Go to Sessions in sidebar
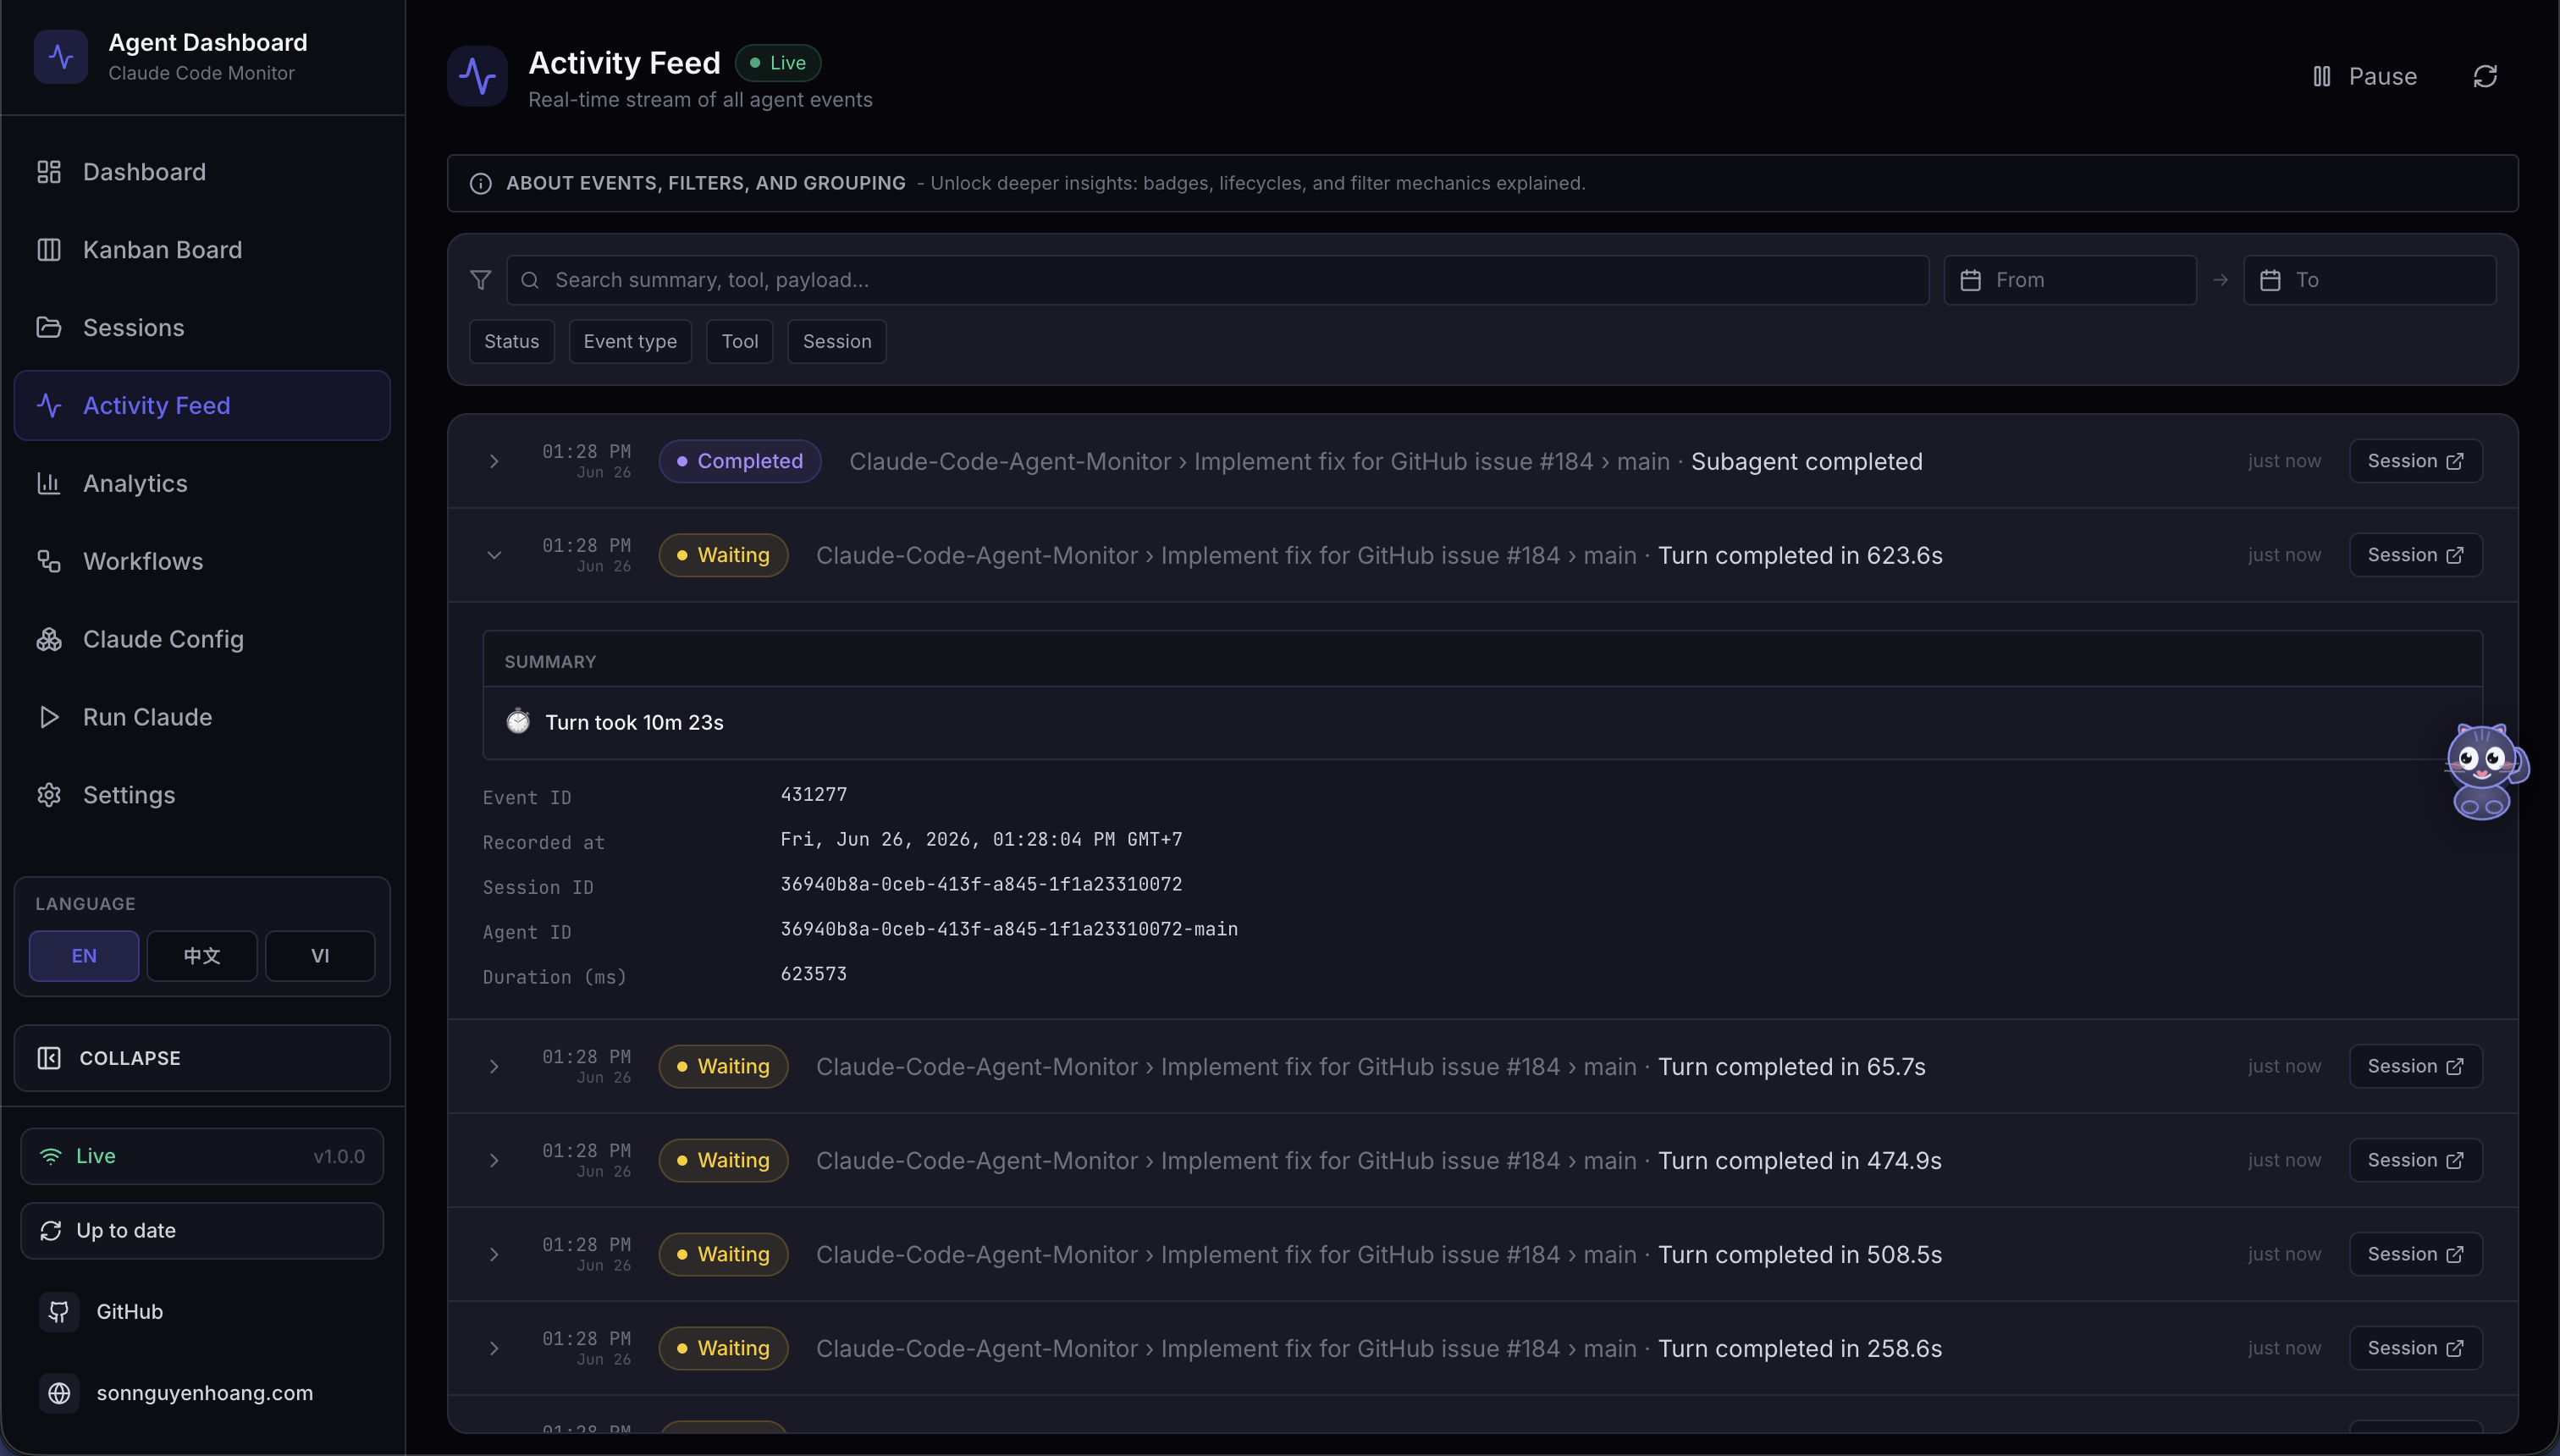2560x1456 pixels. (x=202, y=328)
